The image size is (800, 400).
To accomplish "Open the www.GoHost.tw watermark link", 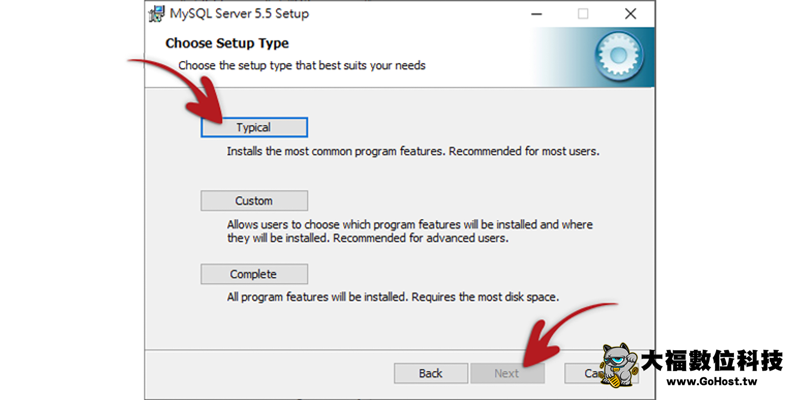I will (x=710, y=382).
